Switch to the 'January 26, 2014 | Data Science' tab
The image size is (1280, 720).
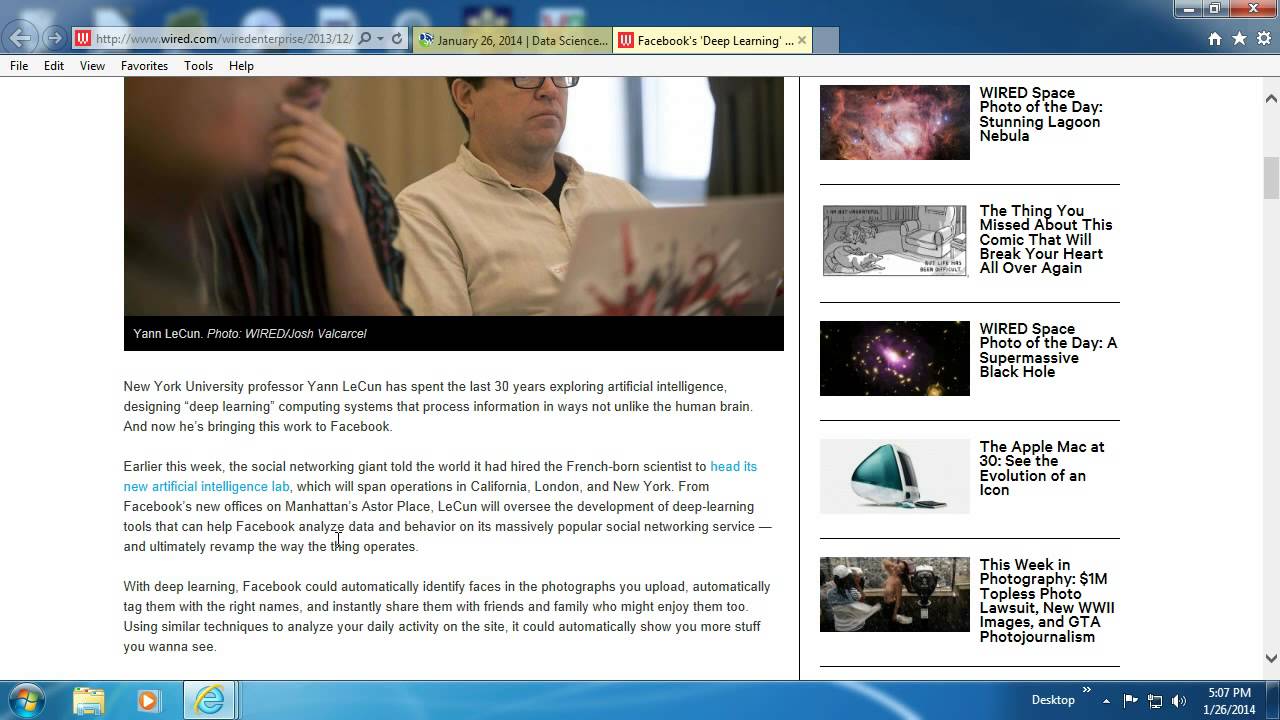pos(513,40)
